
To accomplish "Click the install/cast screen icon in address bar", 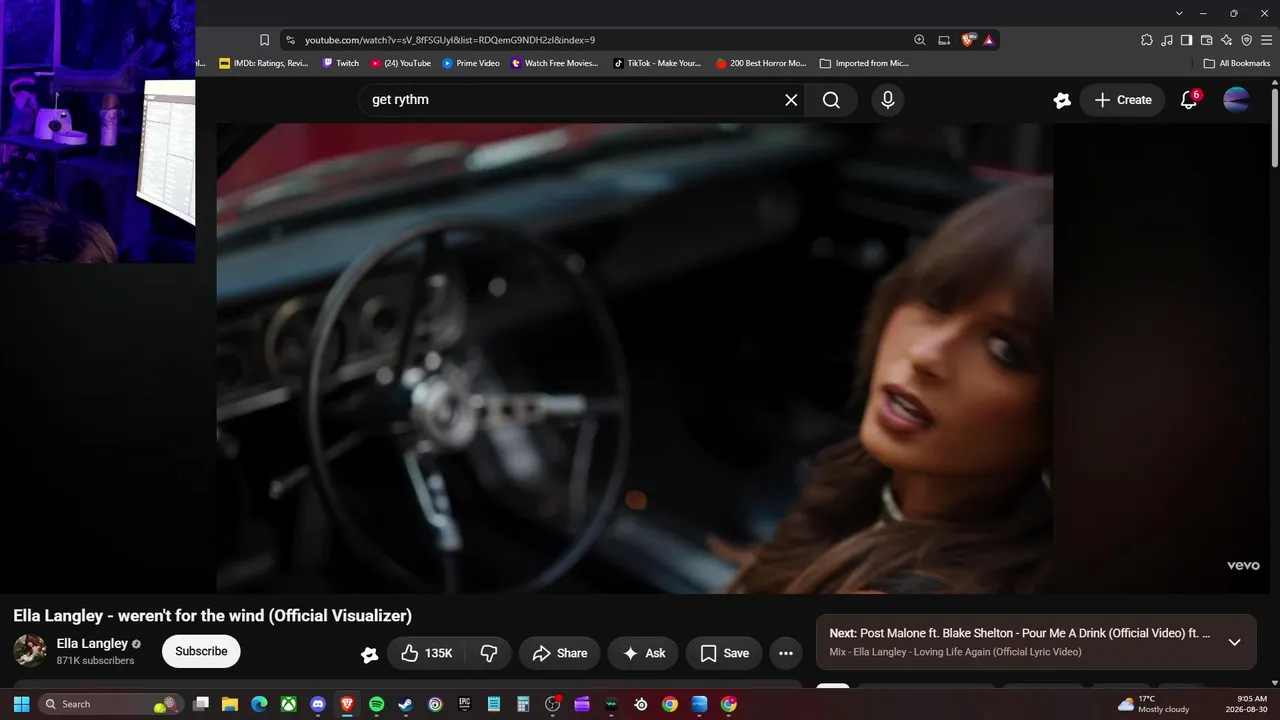I will pyautogui.click(x=944, y=40).
